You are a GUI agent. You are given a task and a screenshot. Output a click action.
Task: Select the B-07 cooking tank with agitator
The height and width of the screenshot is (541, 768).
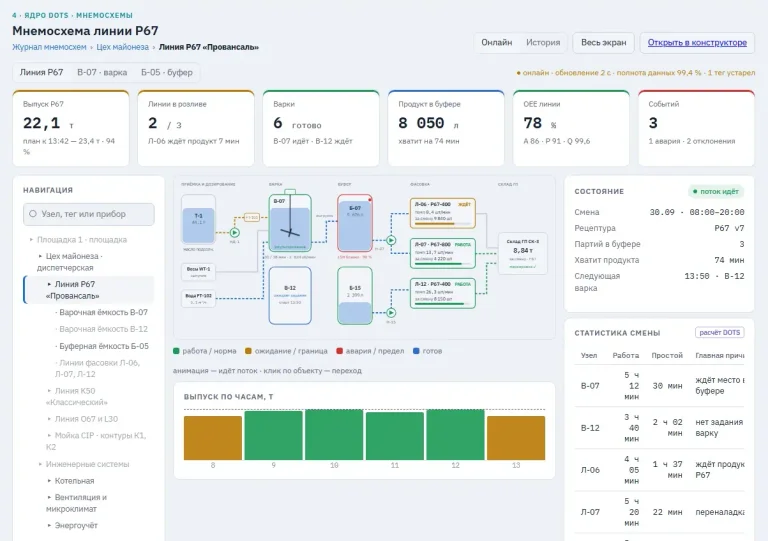[x=290, y=223]
